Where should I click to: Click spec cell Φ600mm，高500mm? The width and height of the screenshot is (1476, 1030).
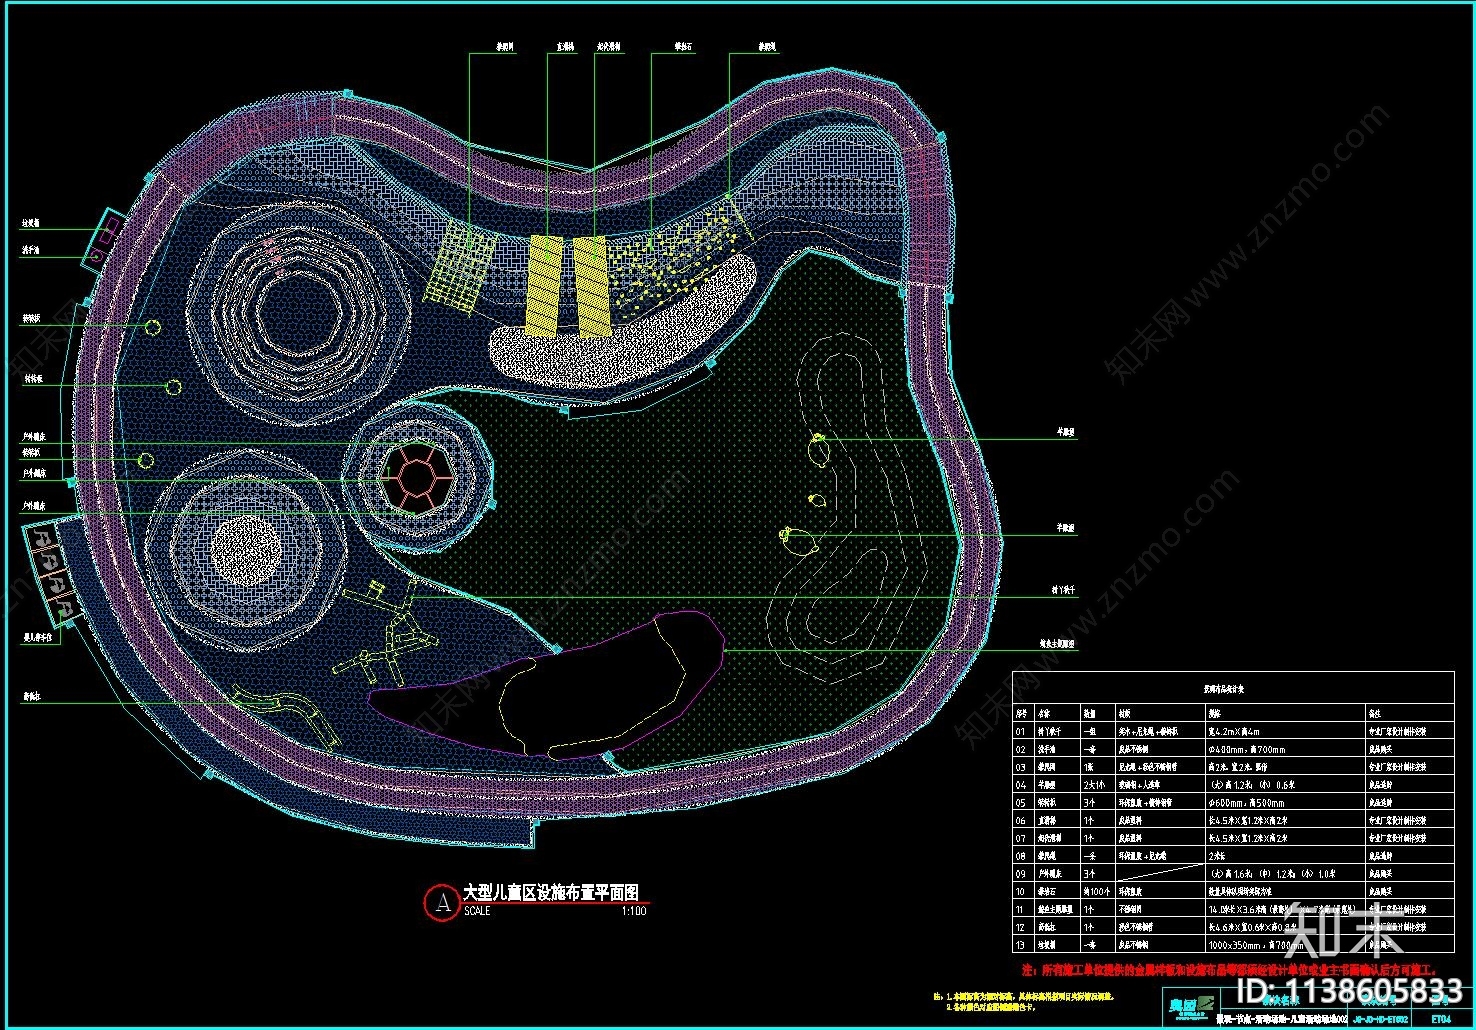[x=1247, y=803]
